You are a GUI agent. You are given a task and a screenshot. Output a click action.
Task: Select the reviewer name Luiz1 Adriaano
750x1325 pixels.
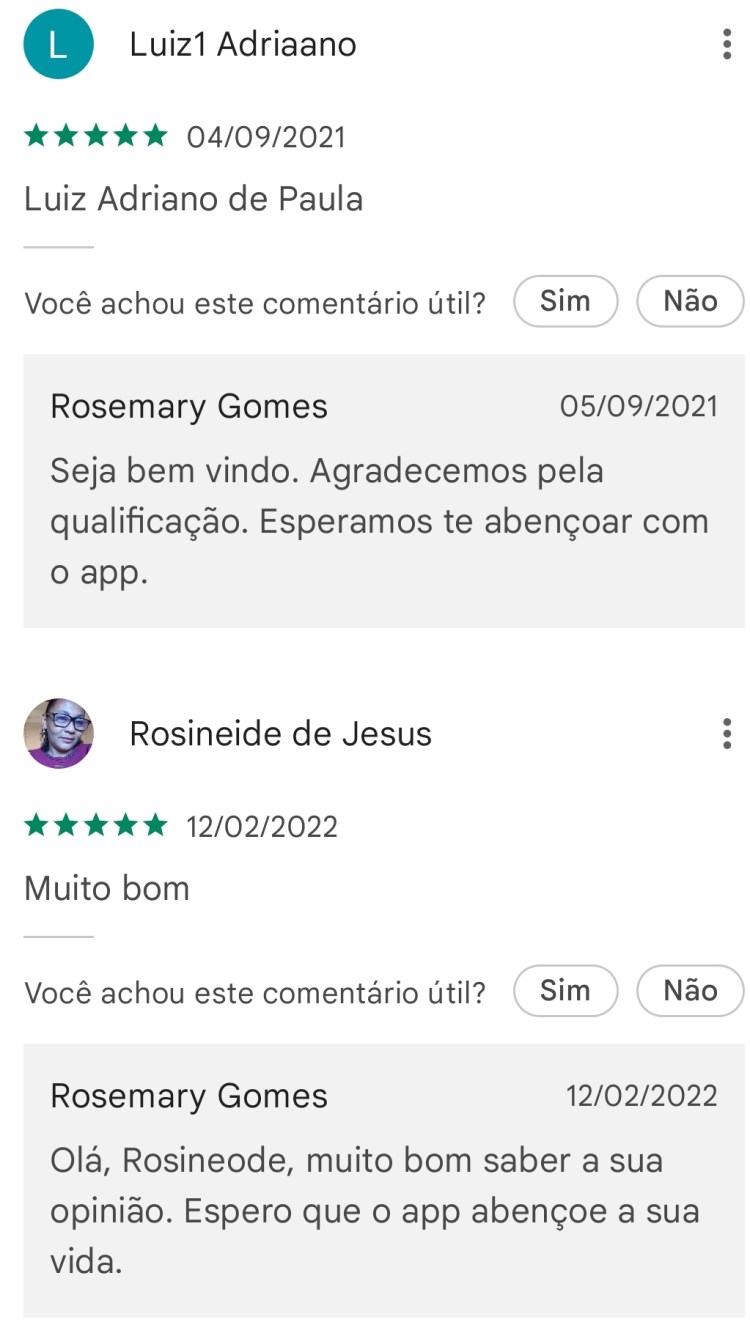point(243,45)
